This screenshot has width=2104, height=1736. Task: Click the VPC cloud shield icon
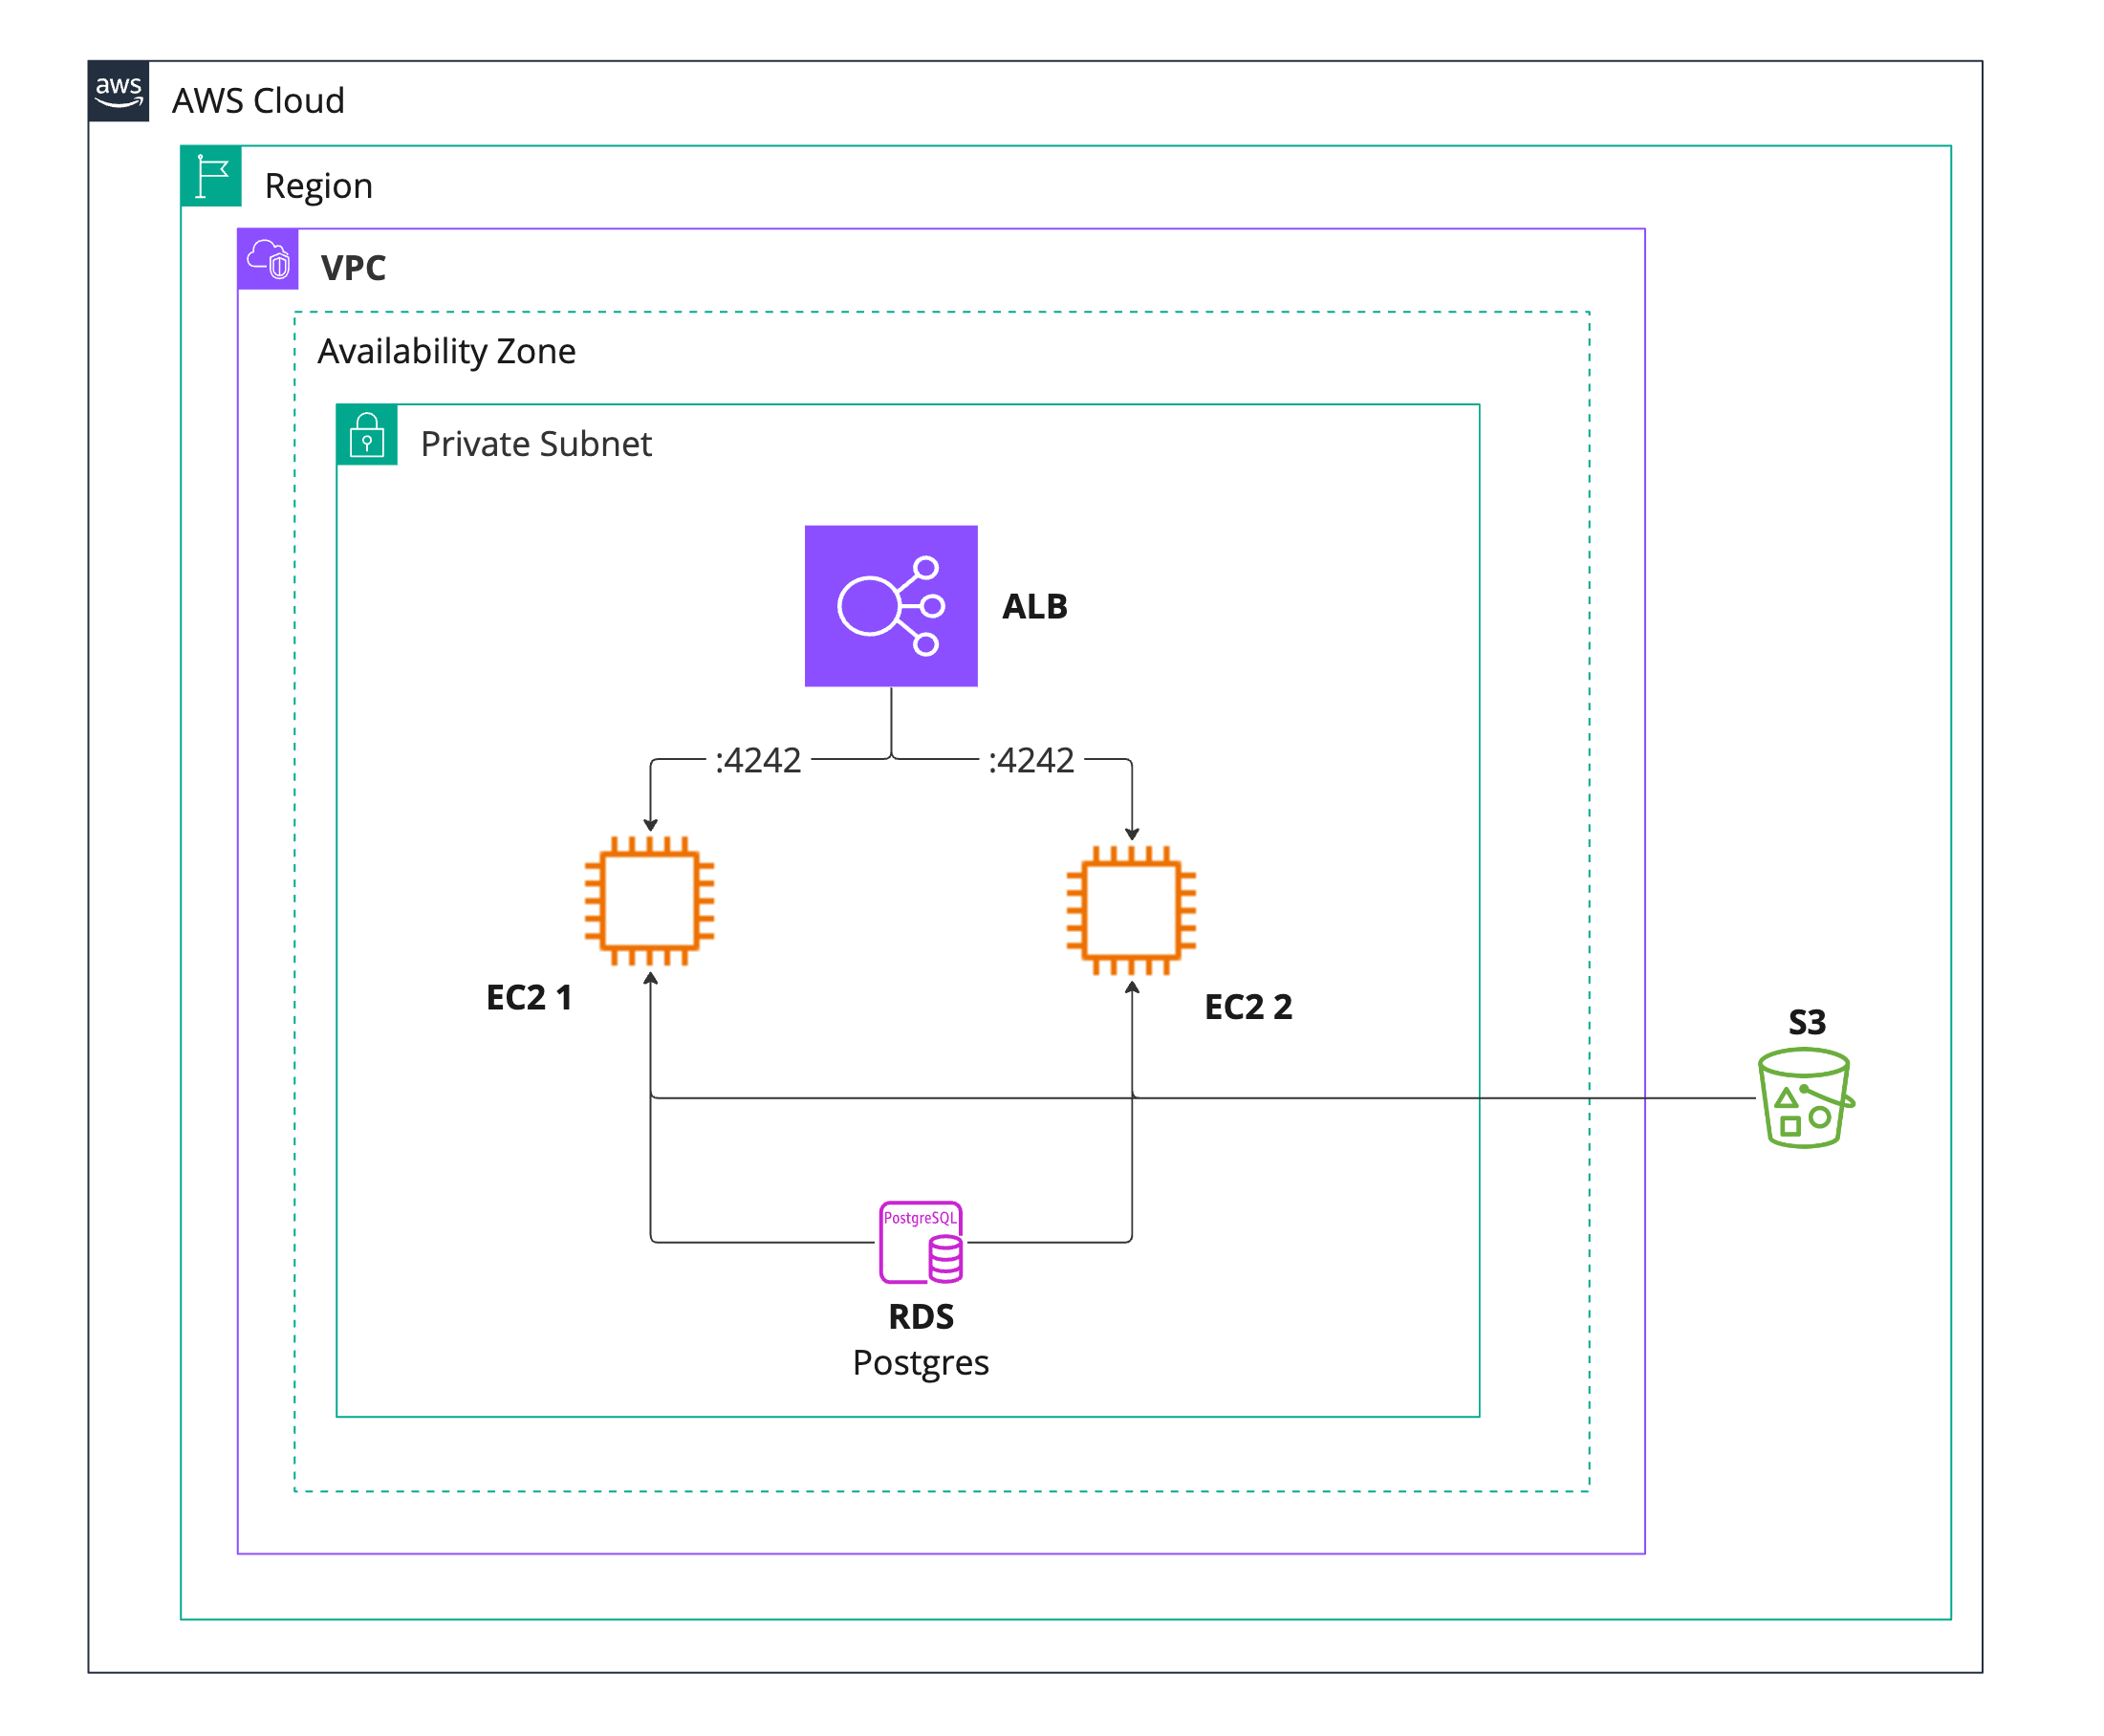tap(268, 259)
